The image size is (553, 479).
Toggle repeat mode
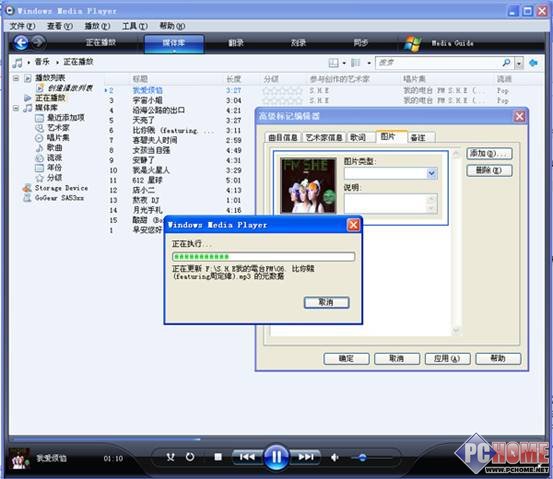190,457
